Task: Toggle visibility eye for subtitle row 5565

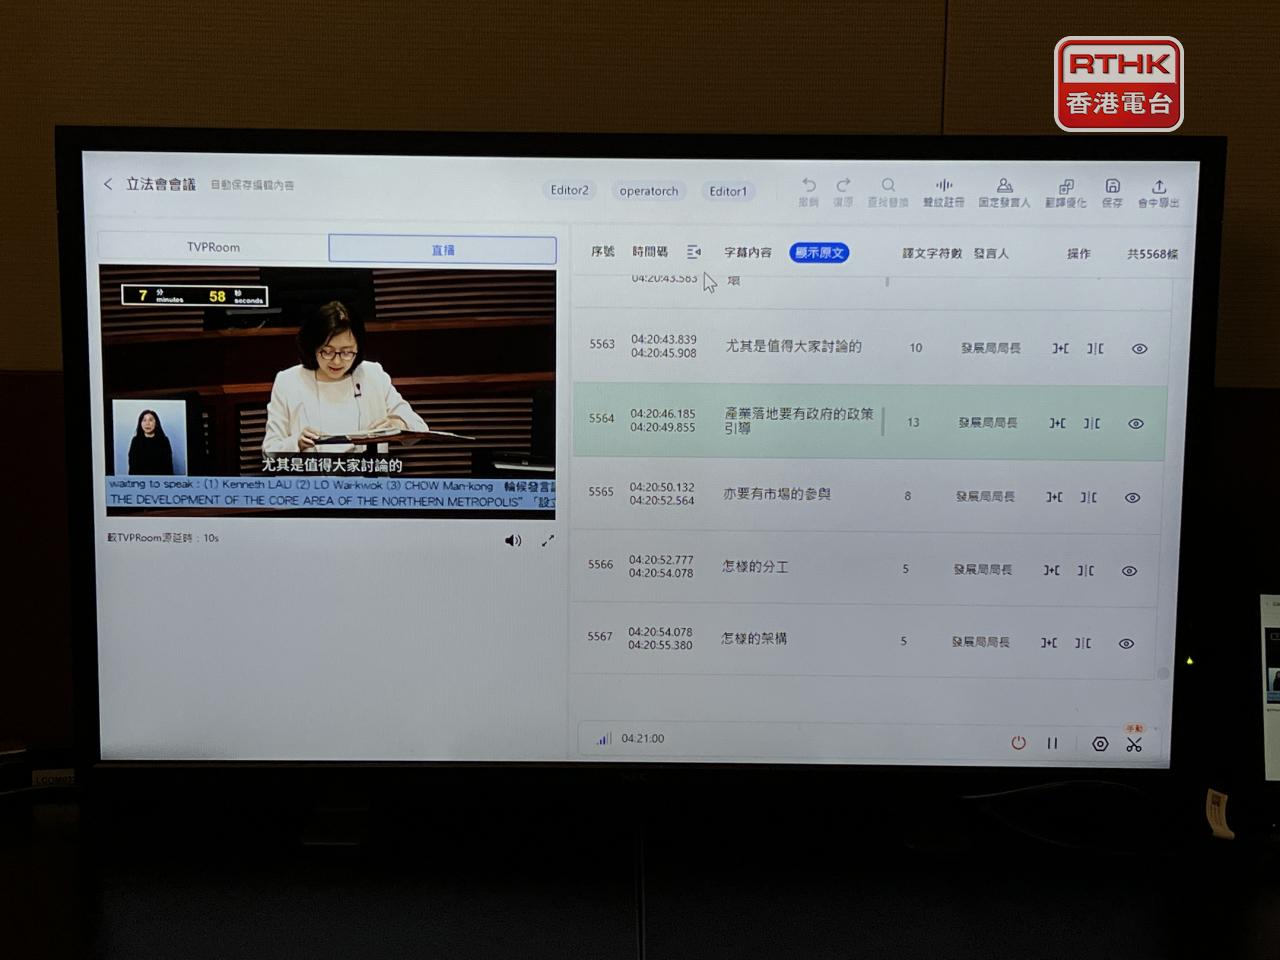Action: (x=1132, y=498)
